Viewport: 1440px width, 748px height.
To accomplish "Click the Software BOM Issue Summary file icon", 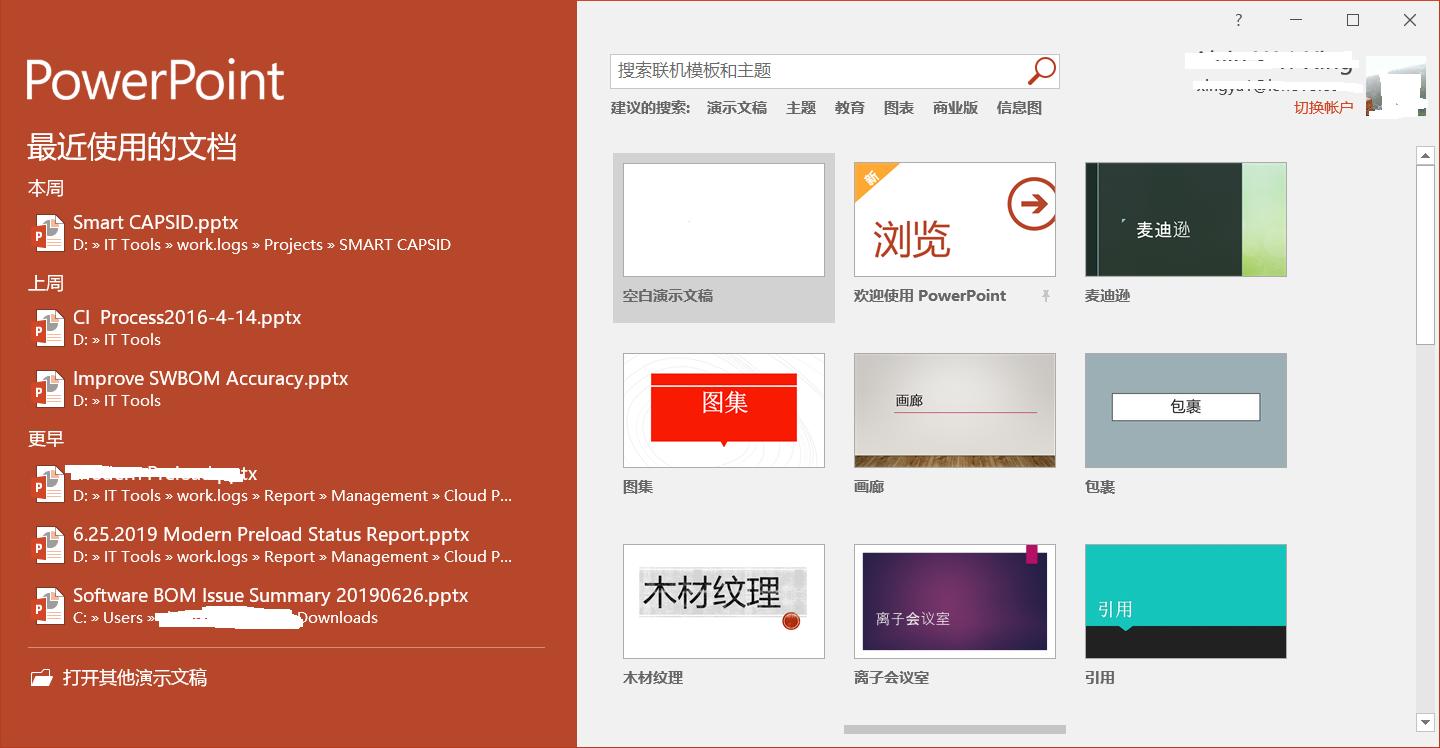I will coord(49,605).
